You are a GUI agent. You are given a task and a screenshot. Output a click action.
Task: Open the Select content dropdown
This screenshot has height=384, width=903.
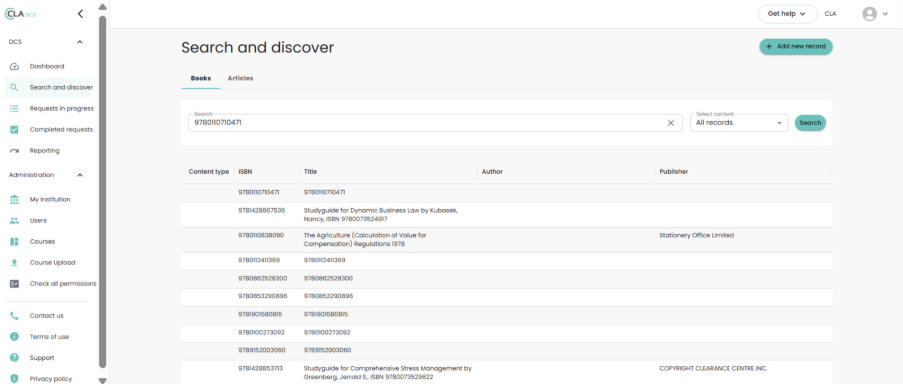click(x=739, y=123)
